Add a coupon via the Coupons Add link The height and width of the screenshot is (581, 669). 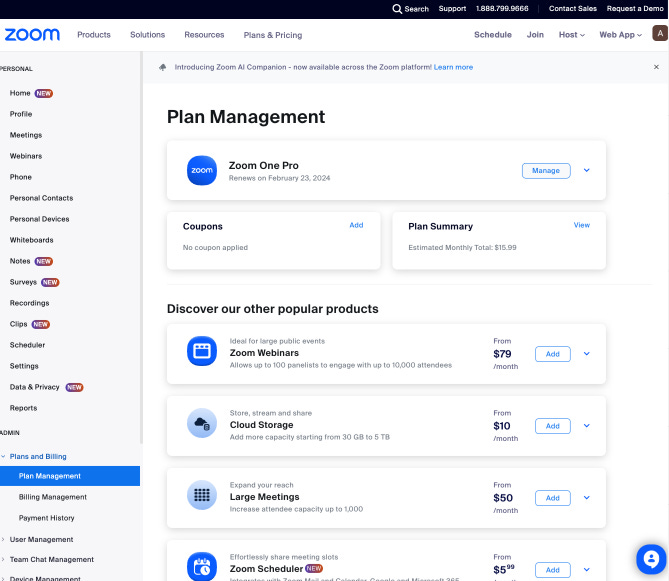point(356,225)
